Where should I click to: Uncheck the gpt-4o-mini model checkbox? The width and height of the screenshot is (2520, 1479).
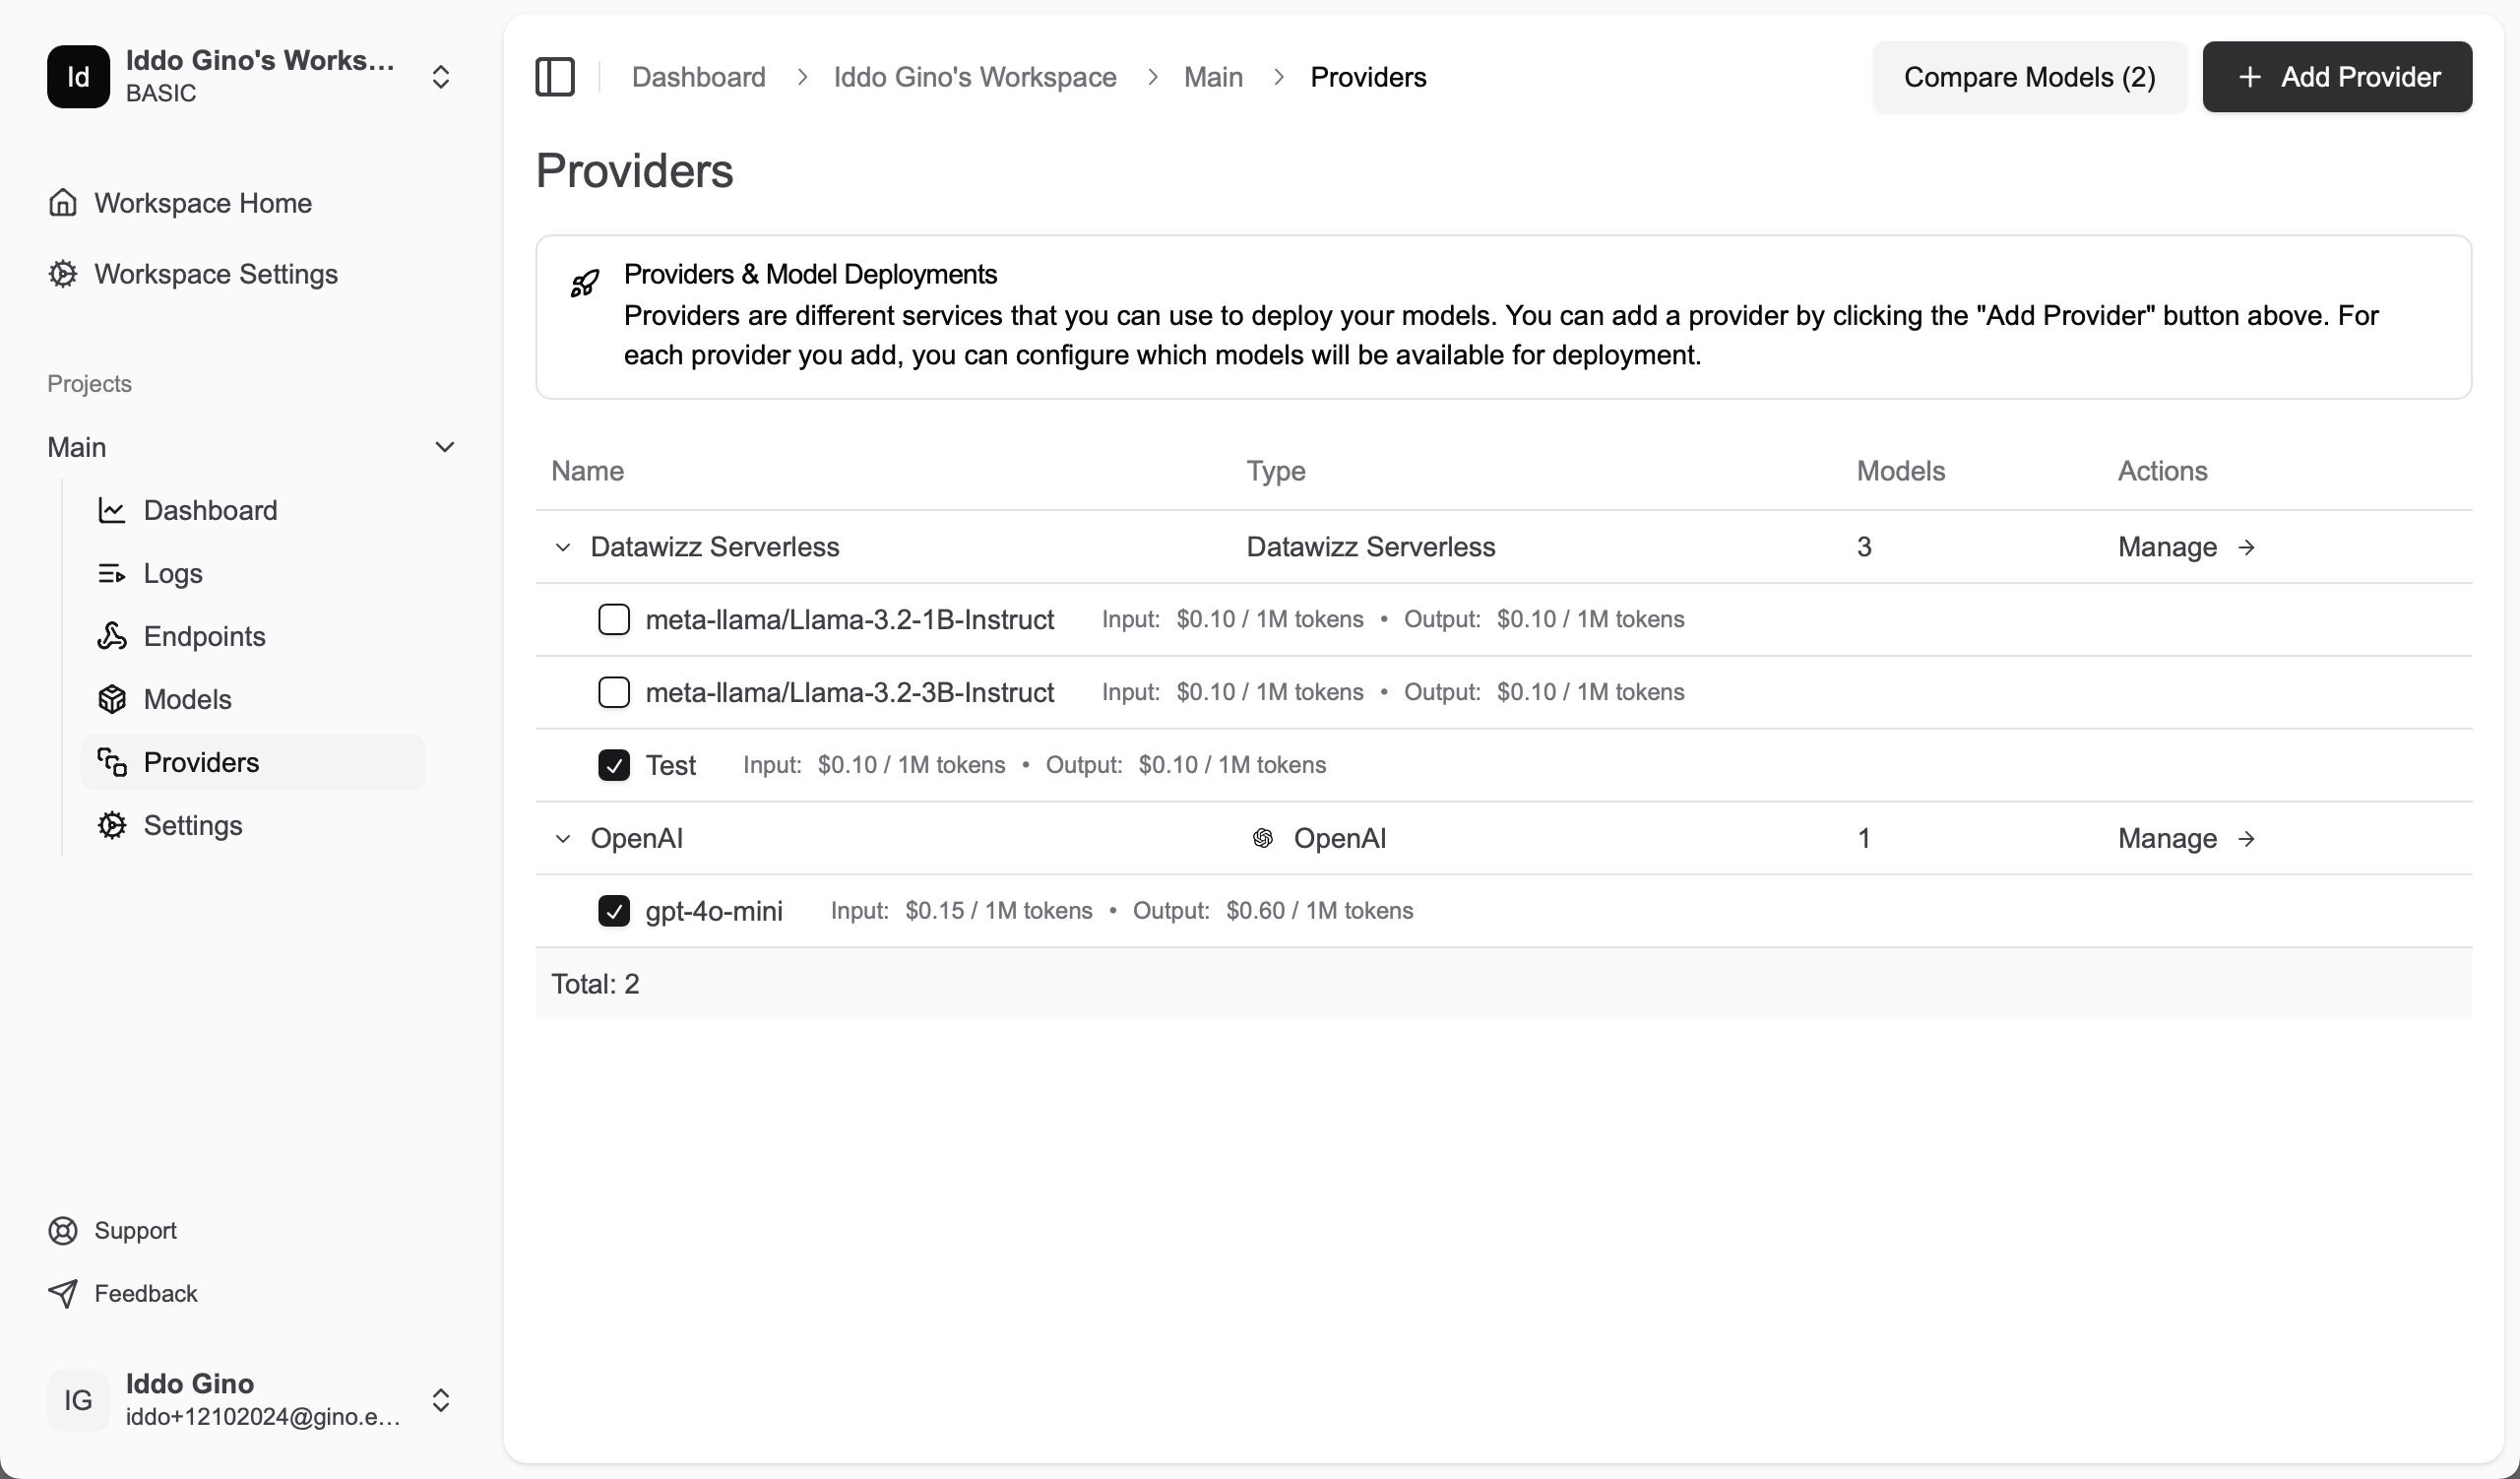(x=614, y=911)
